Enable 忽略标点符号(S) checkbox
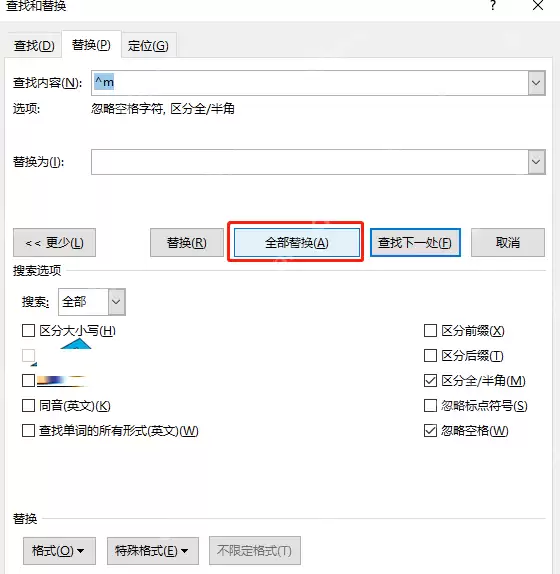Screen dimensions: 560x574 430,406
